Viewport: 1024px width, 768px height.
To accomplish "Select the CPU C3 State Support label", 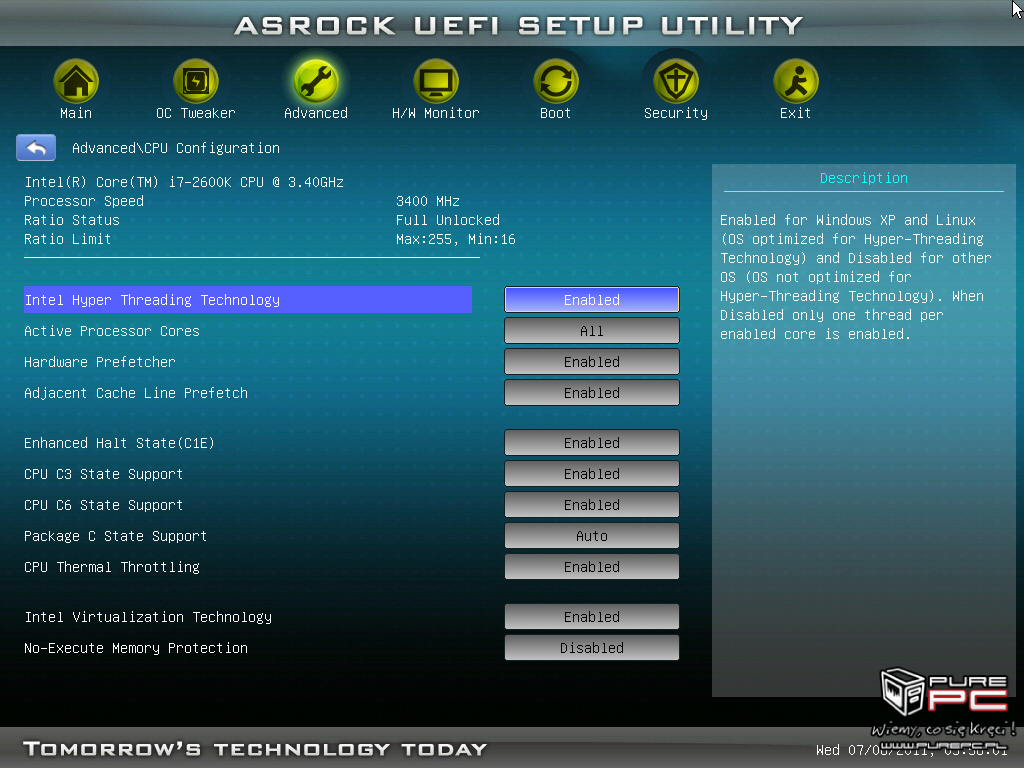I will (x=103, y=474).
